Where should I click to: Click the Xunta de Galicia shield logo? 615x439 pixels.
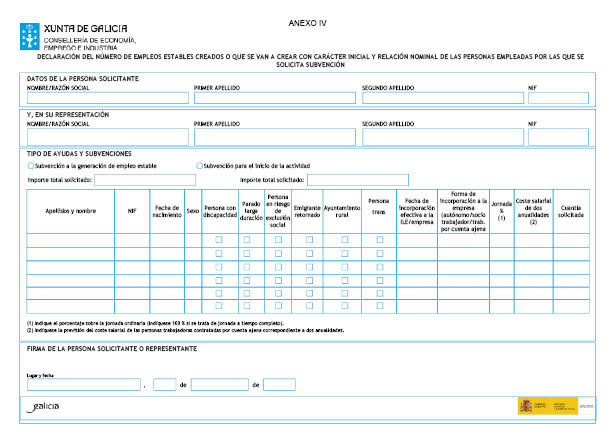click(x=30, y=36)
